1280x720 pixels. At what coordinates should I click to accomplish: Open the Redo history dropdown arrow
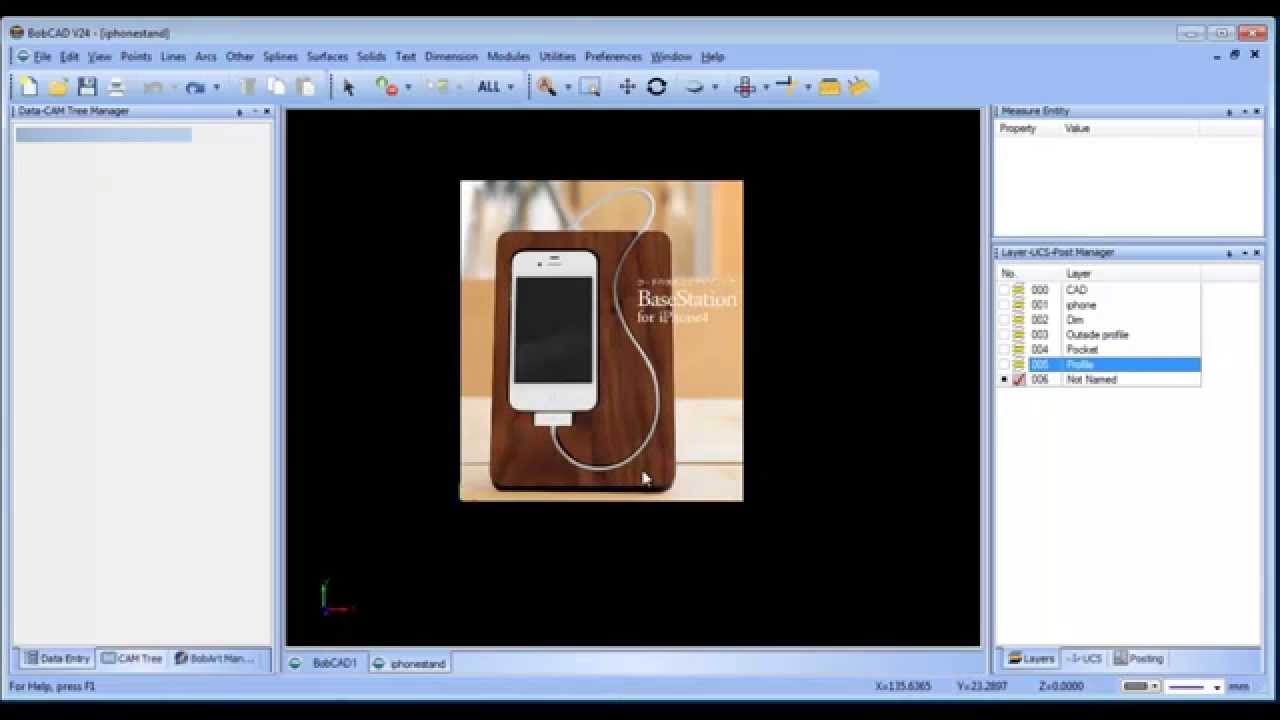pos(216,87)
